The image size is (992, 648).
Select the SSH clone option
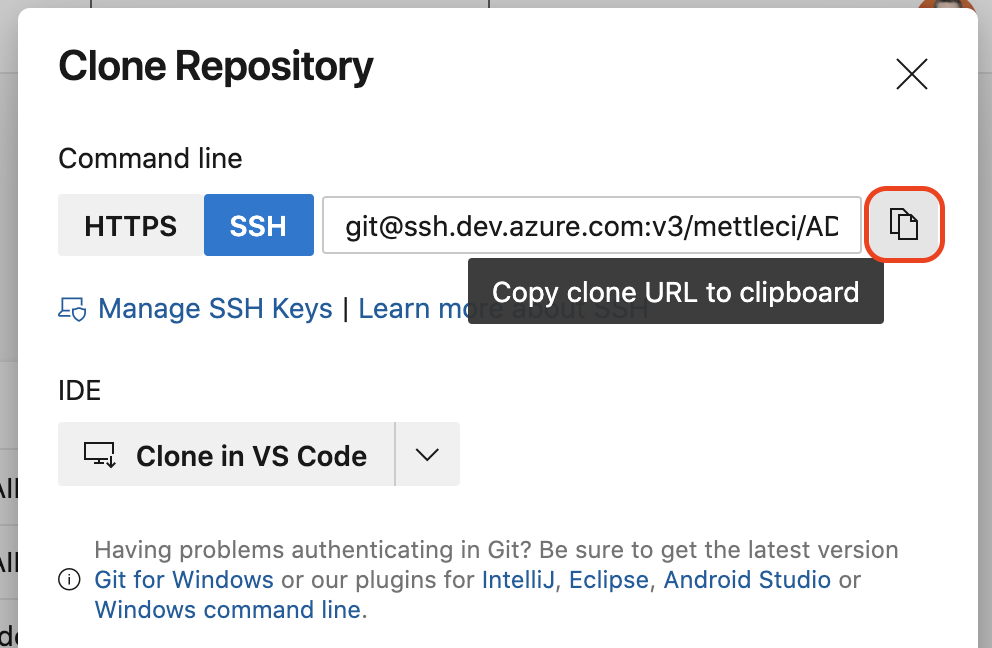coord(259,226)
